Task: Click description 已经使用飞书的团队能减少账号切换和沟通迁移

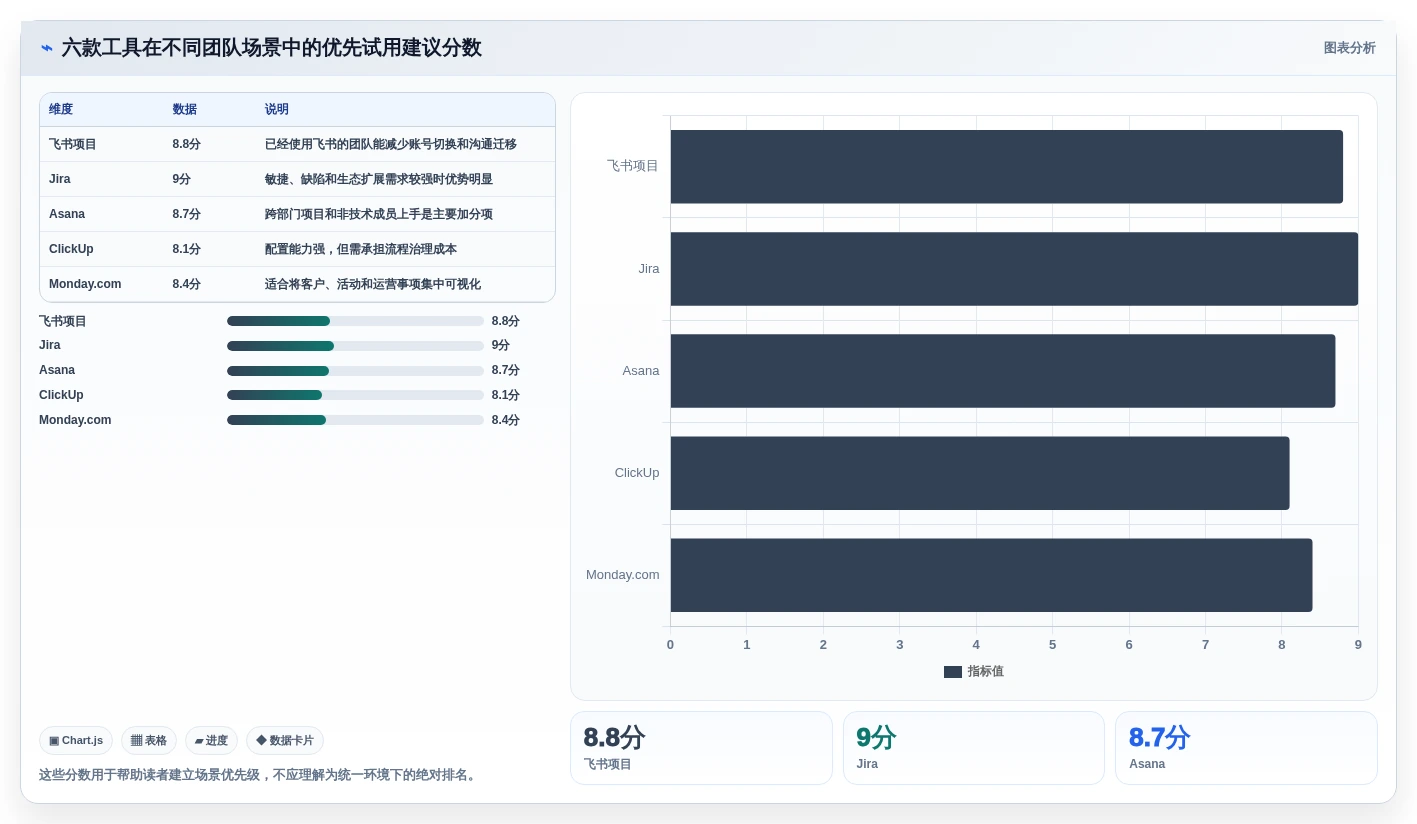Action: click(x=391, y=144)
